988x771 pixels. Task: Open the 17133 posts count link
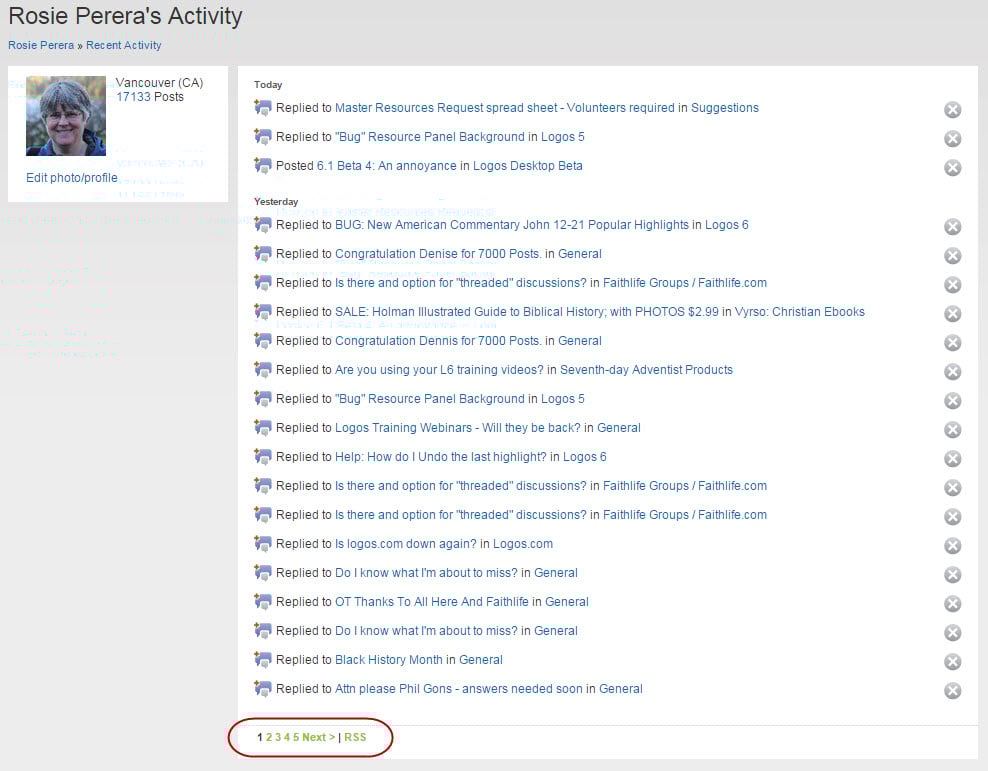[x=133, y=97]
